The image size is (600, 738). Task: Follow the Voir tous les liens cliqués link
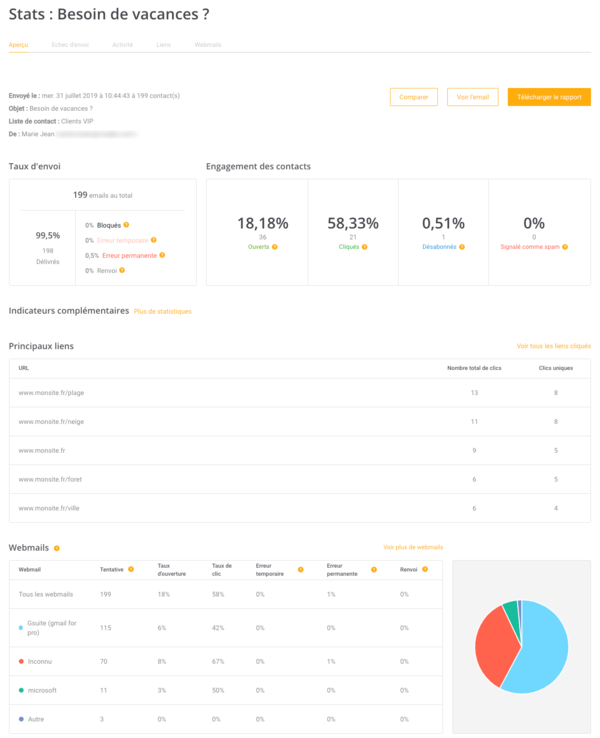553,346
